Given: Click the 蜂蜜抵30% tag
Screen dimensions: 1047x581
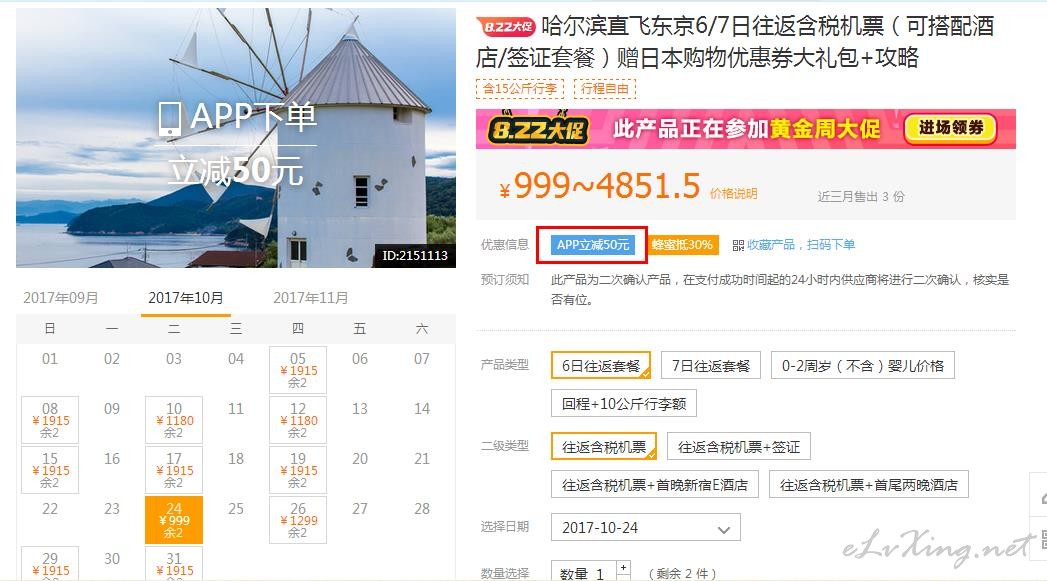Looking at the screenshot, I should (682, 245).
